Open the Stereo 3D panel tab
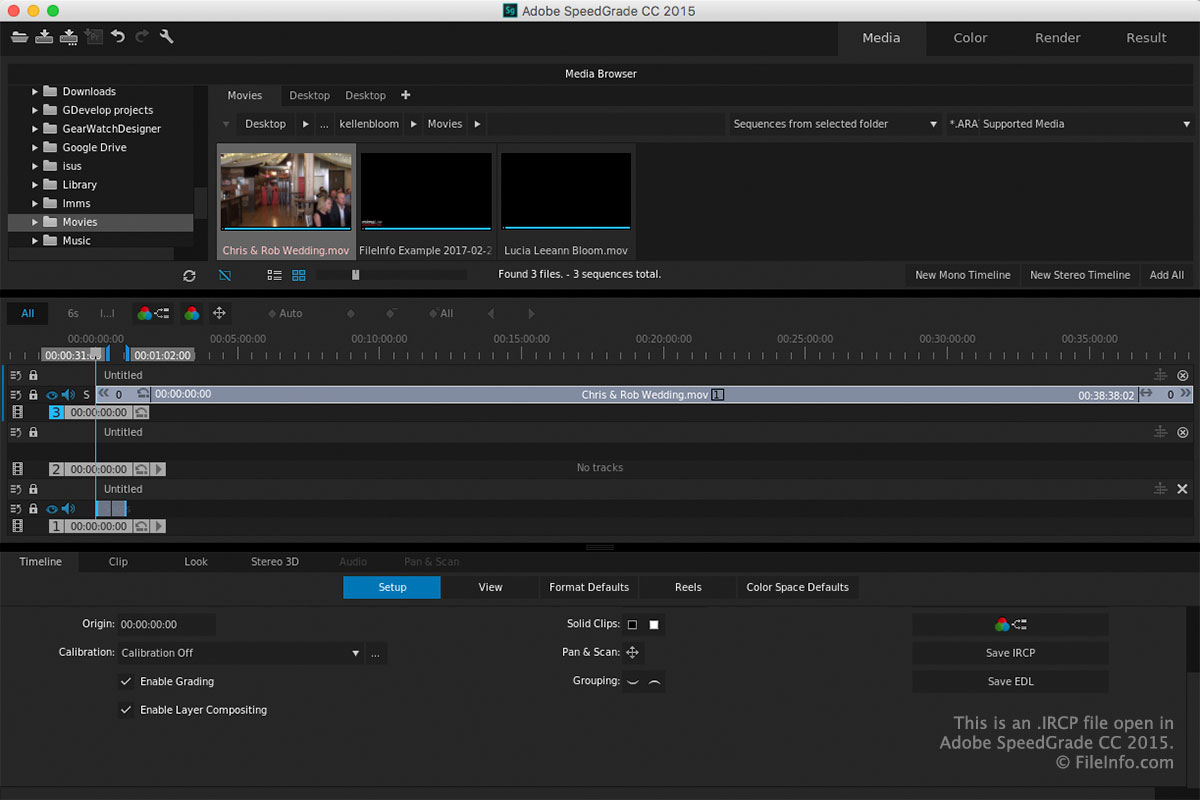Screen dimensions: 1200x800 pyautogui.click(x=275, y=562)
